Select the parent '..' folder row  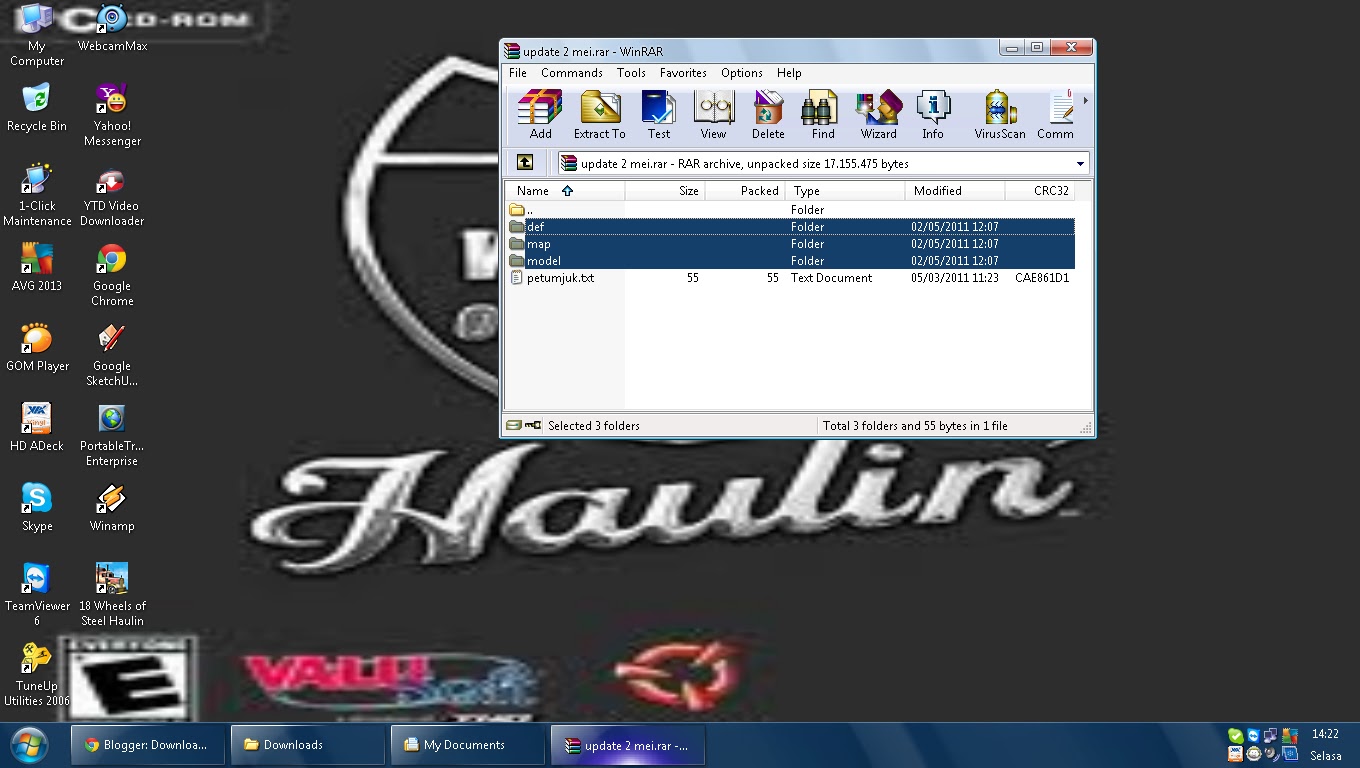point(790,210)
